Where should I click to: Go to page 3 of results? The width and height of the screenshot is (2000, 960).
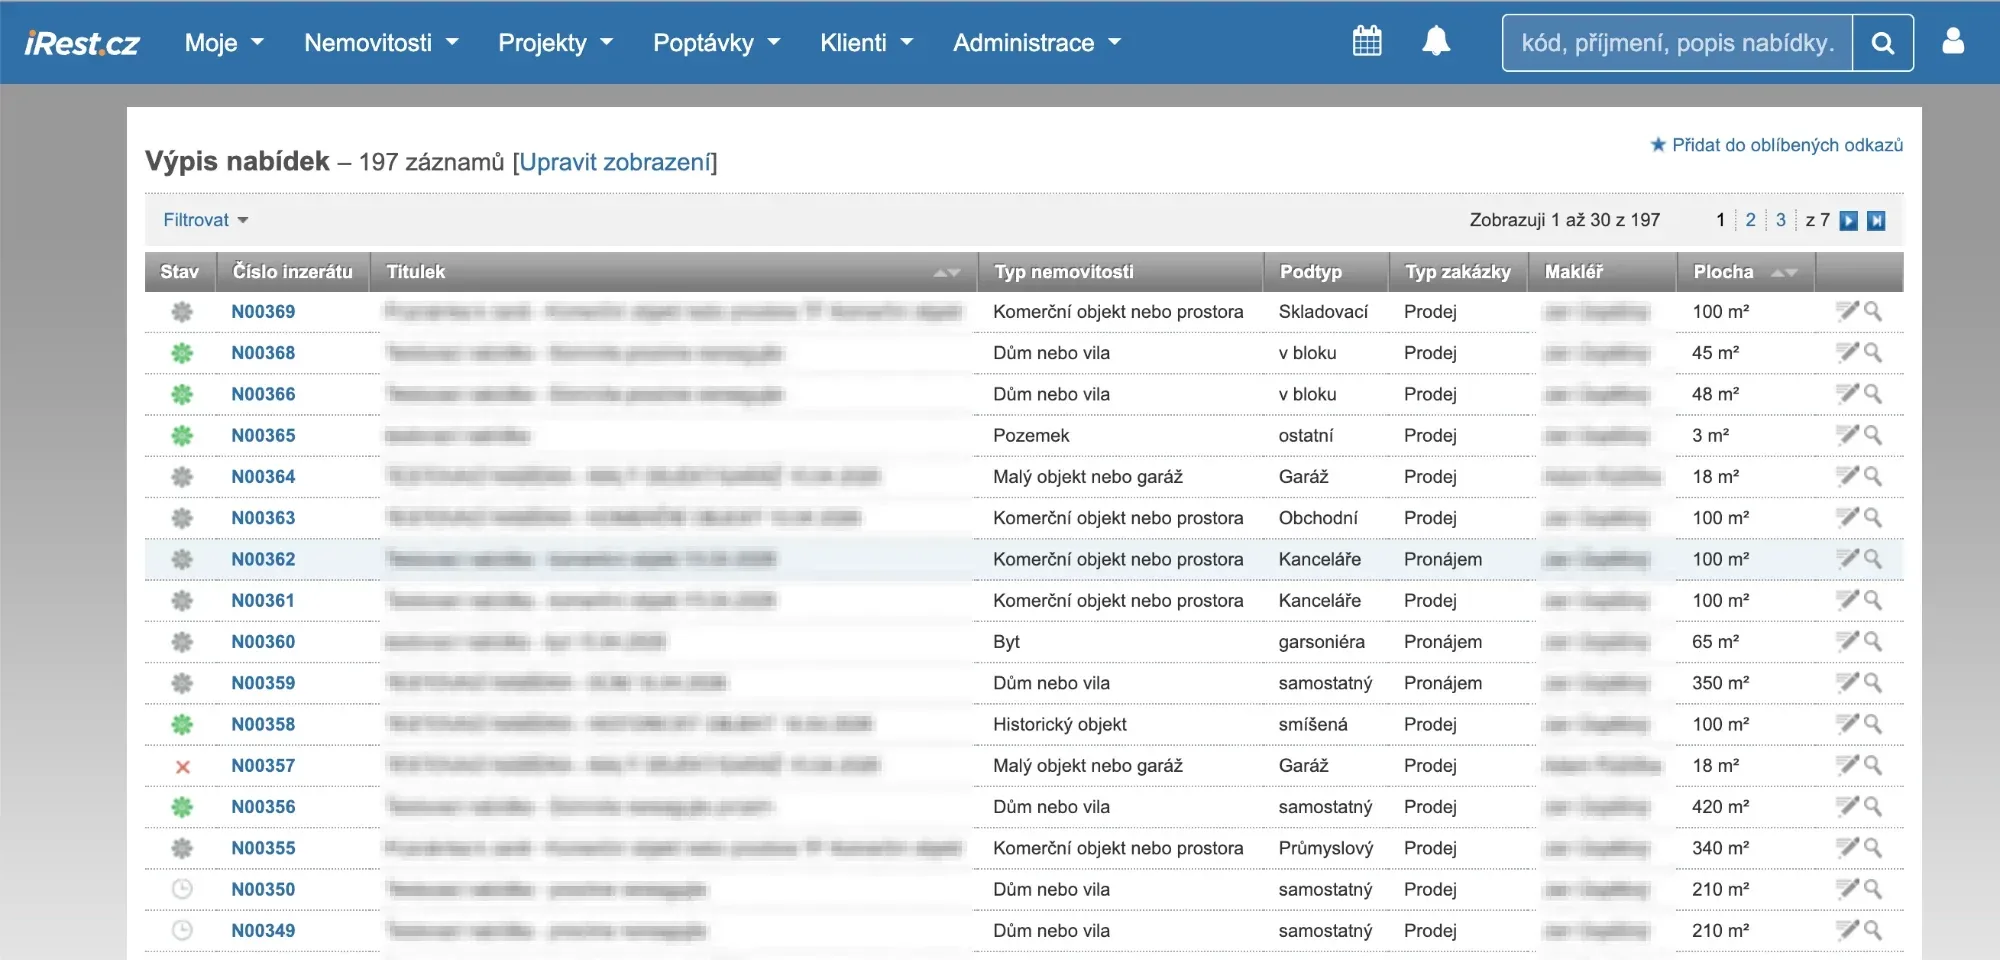pyautogui.click(x=1781, y=220)
